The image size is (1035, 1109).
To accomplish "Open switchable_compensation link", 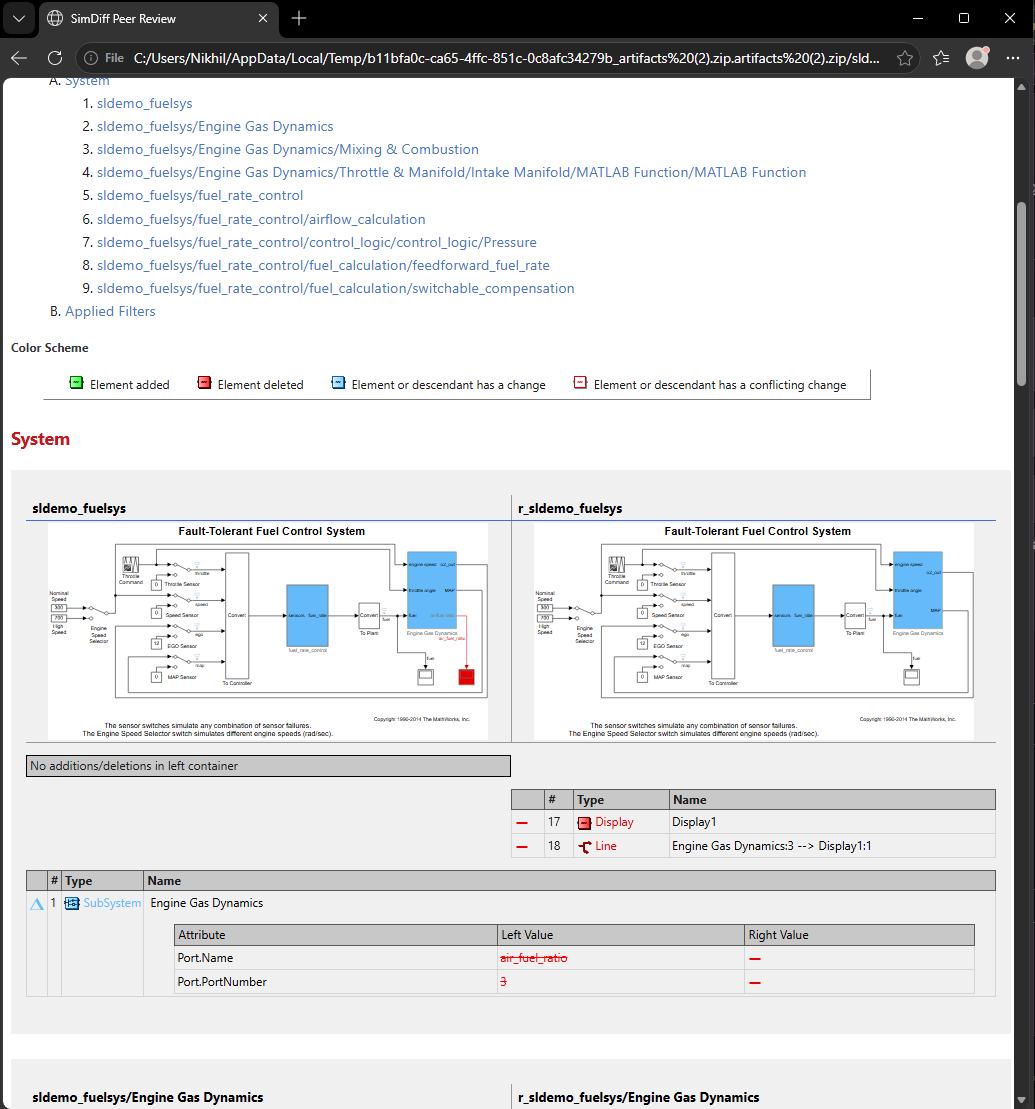I will (335, 289).
